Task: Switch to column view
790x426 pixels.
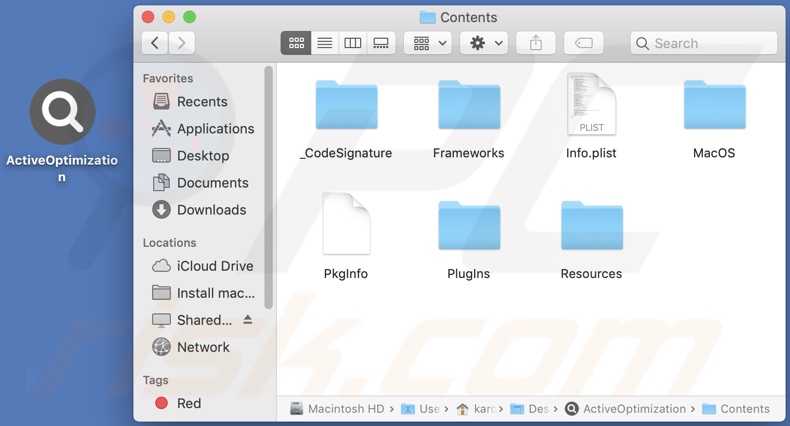Action: click(353, 43)
